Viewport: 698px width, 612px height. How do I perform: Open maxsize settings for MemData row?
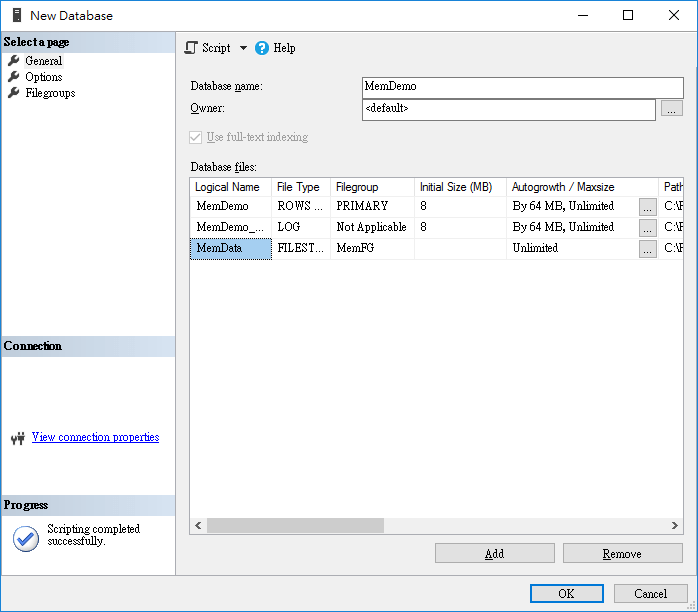[648, 248]
